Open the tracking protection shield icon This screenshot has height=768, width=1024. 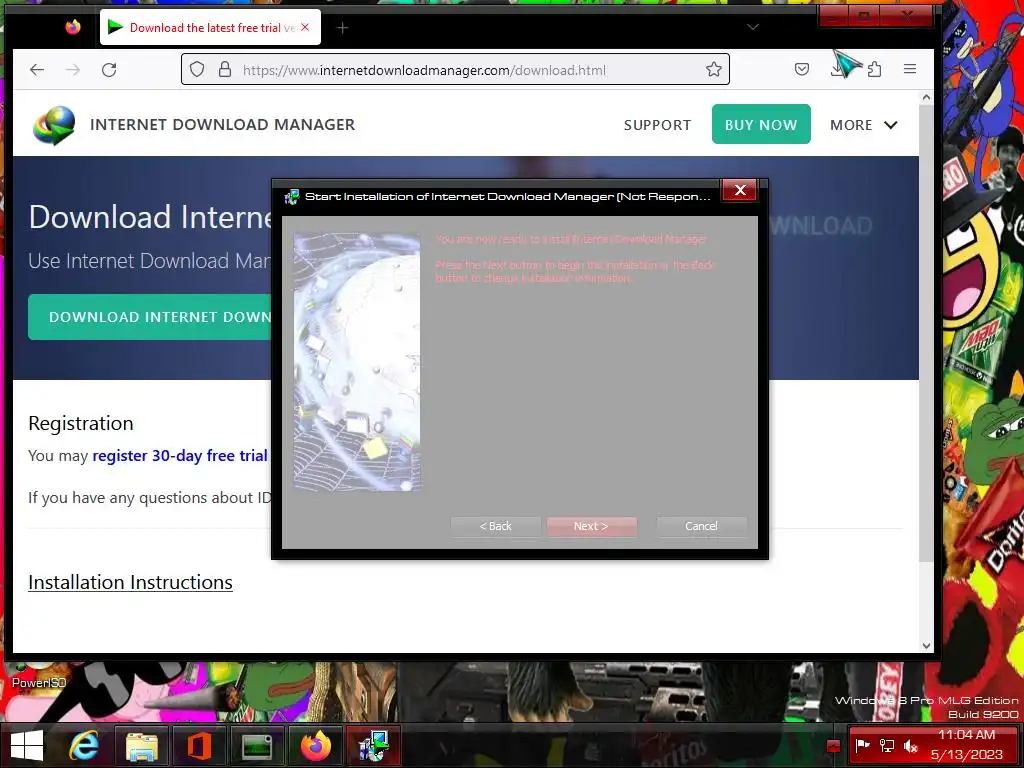click(197, 70)
